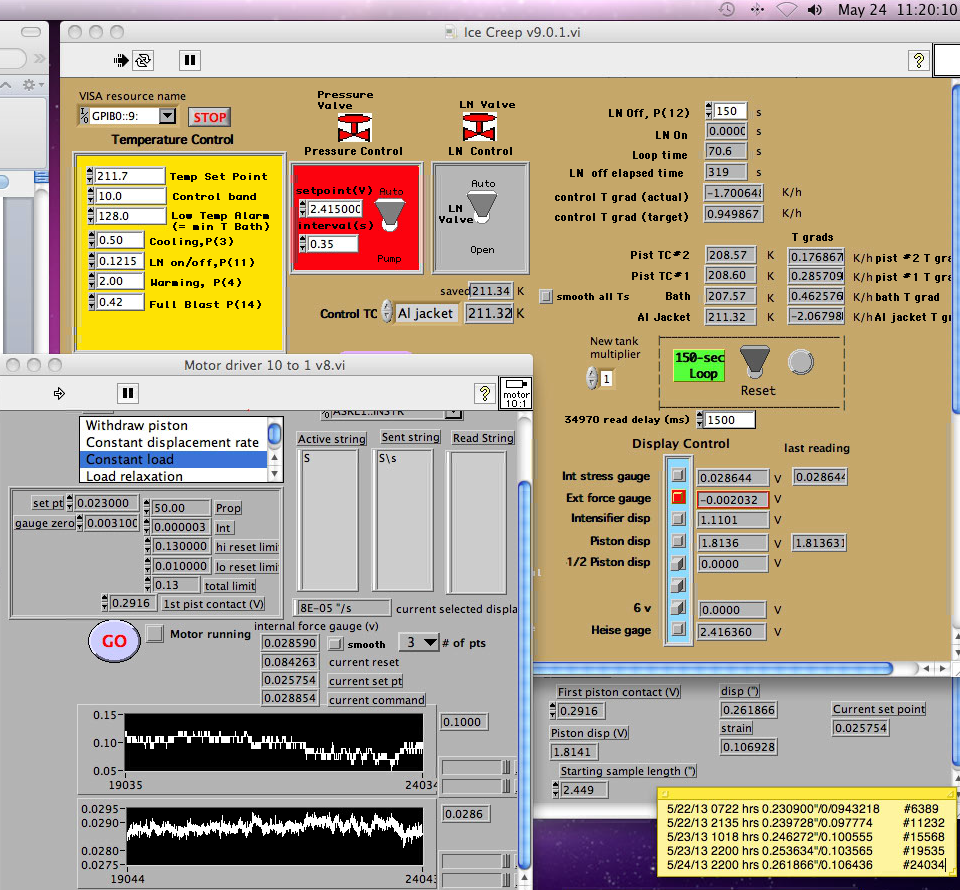This screenshot has width=960, height=890.
Task: Open the VISA resource name dropdown
Action: coord(167,117)
